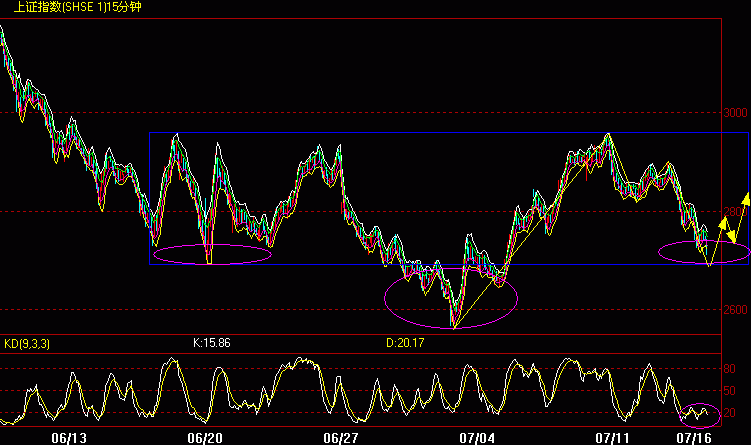This screenshot has width=751, height=445.
Task: Click the 50 level on KD axis
Action: click(x=729, y=391)
